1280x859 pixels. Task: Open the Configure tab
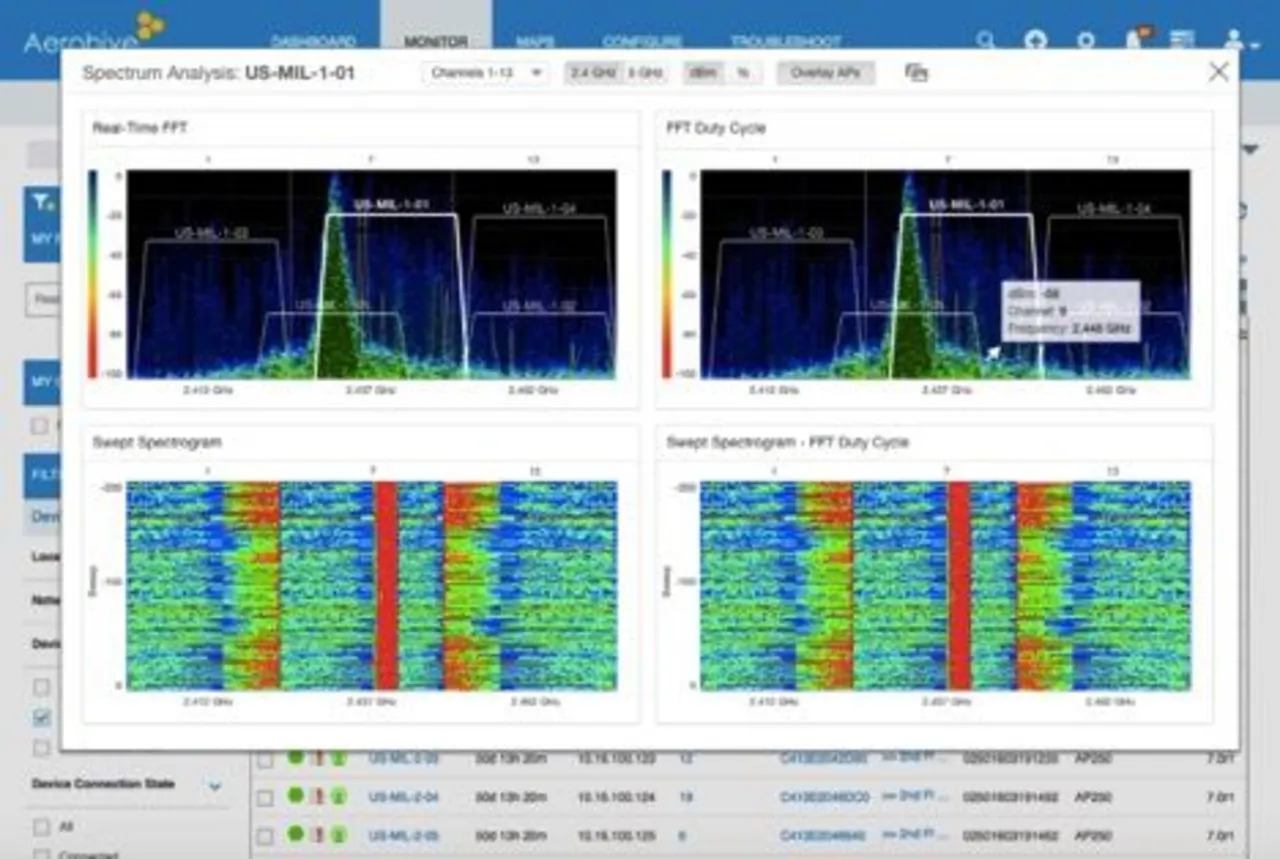(x=642, y=42)
